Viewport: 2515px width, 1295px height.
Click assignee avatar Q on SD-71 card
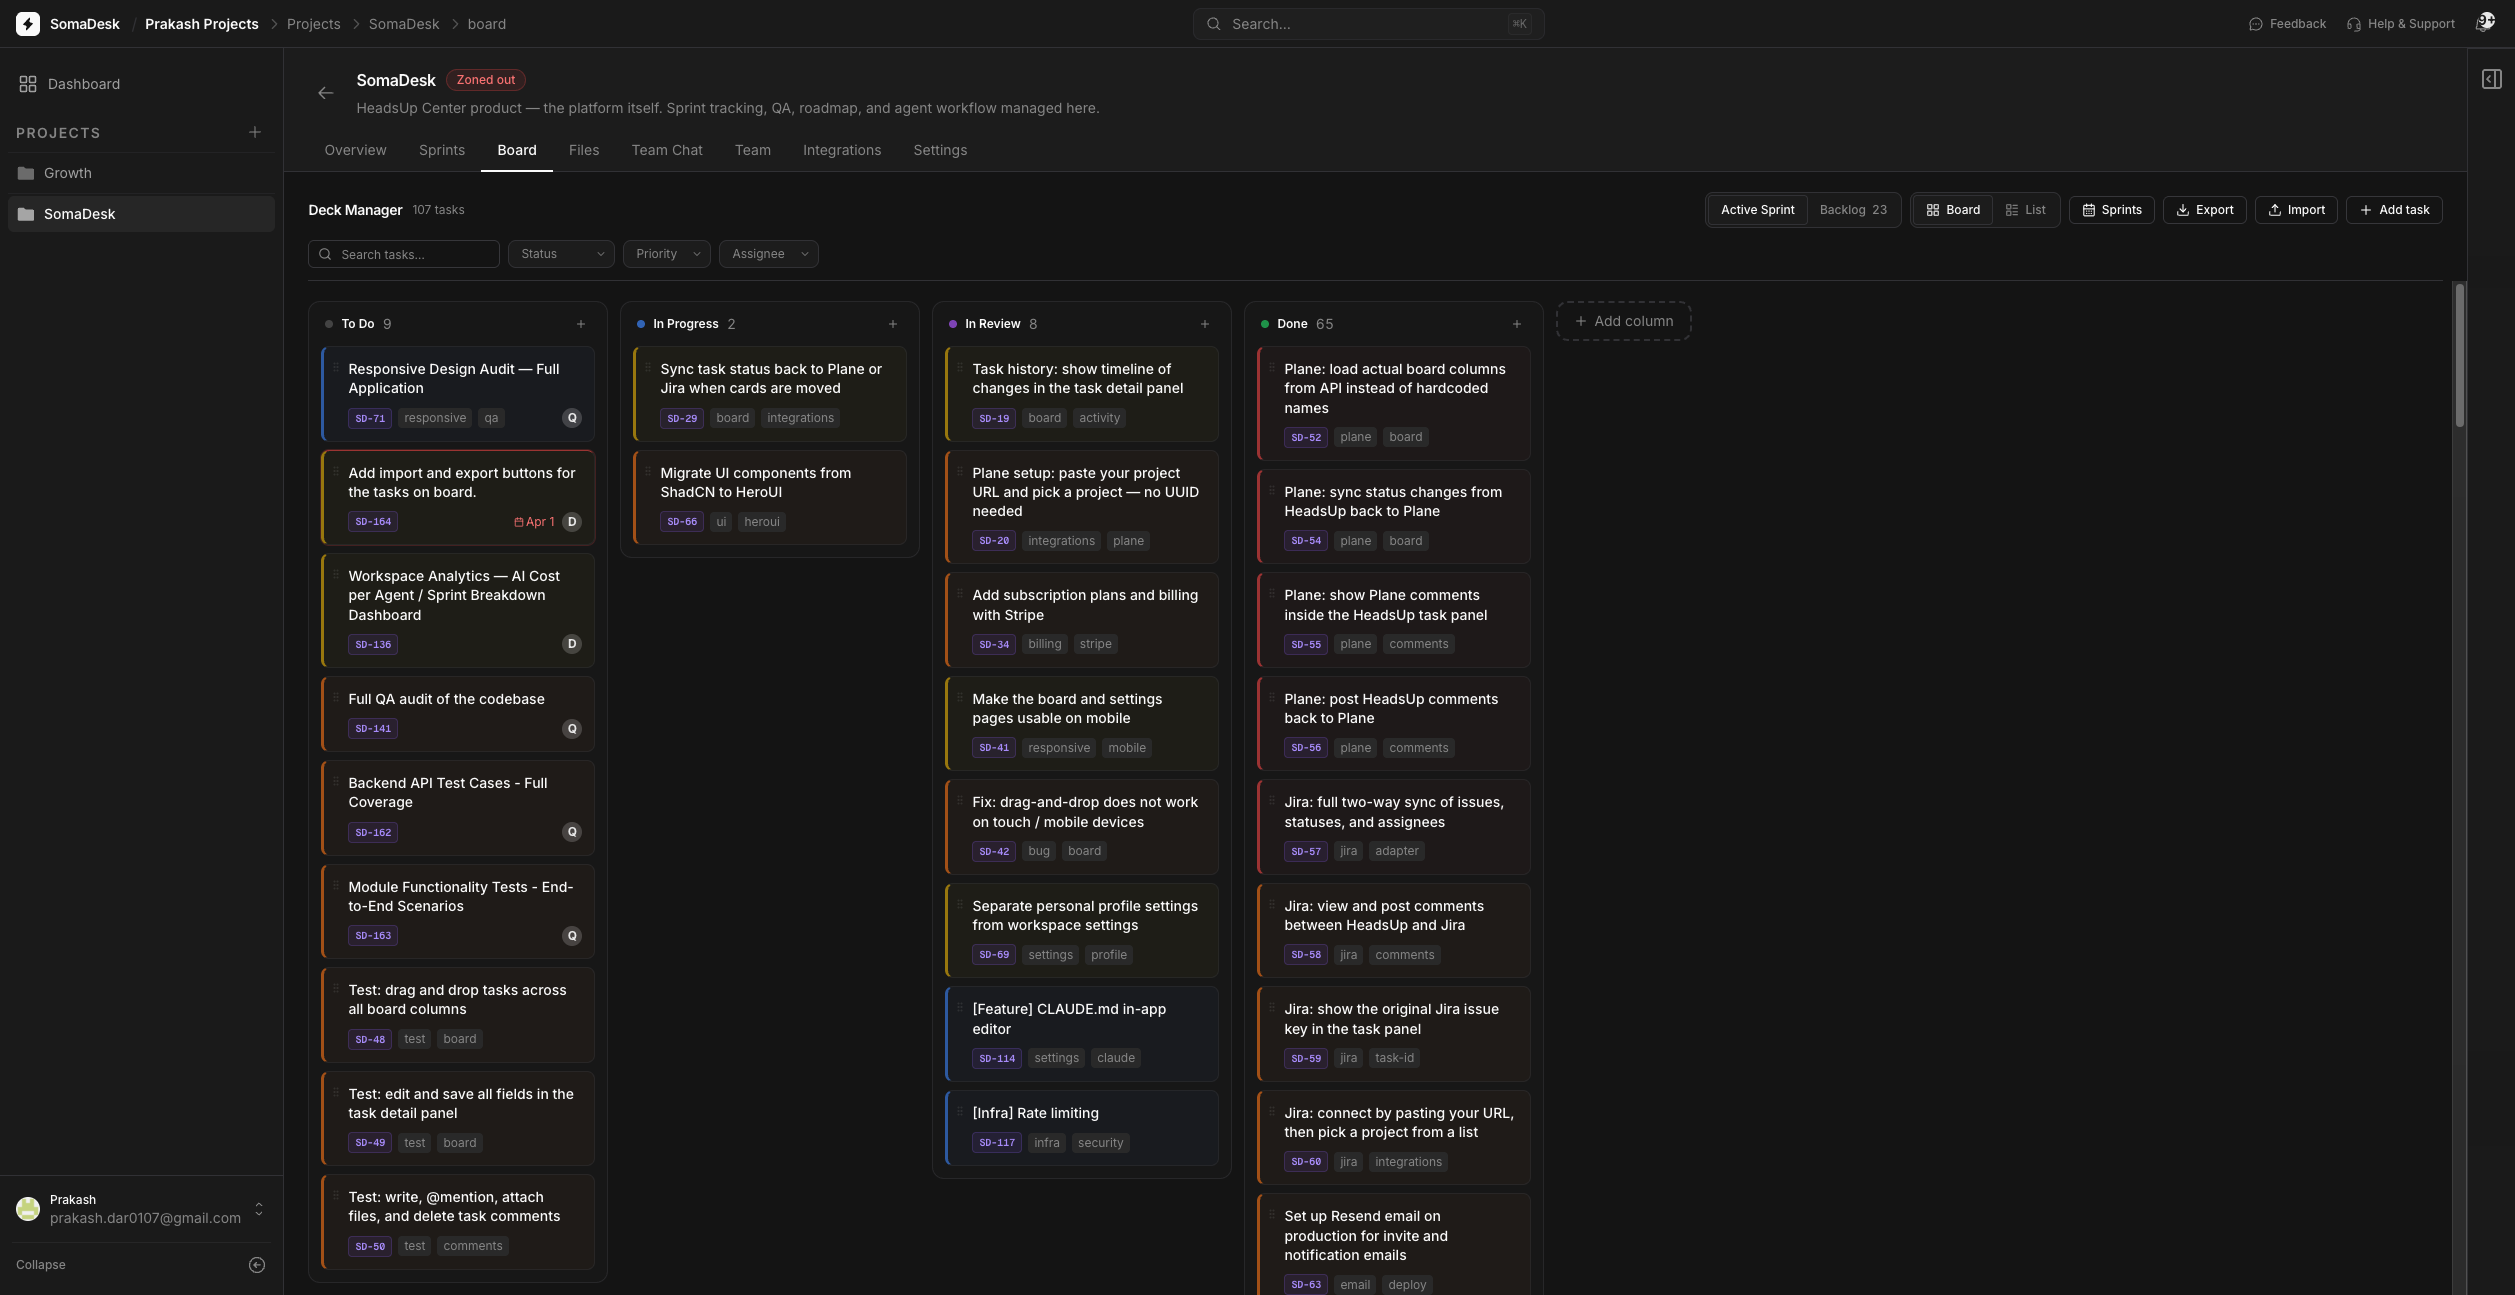(572, 418)
